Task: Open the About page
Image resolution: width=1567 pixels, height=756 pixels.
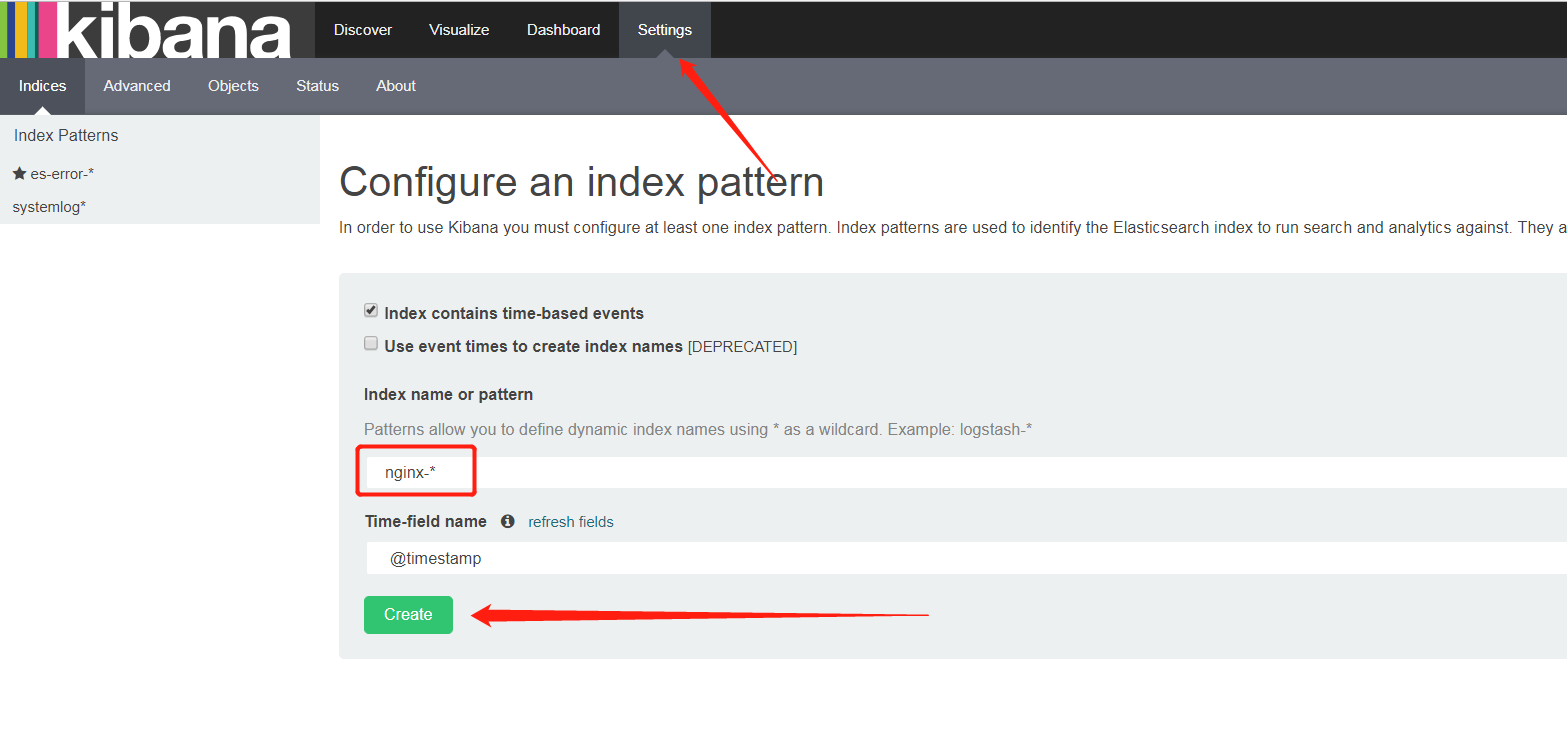Action: point(395,85)
